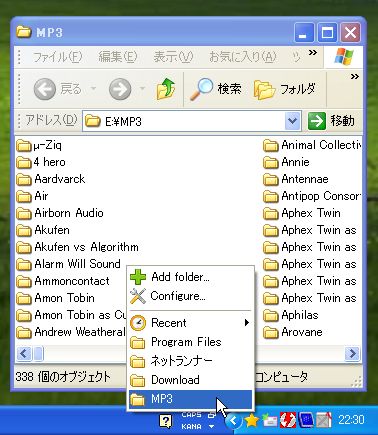Select the Akufen vs Algorithm folder

(x=78, y=247)
